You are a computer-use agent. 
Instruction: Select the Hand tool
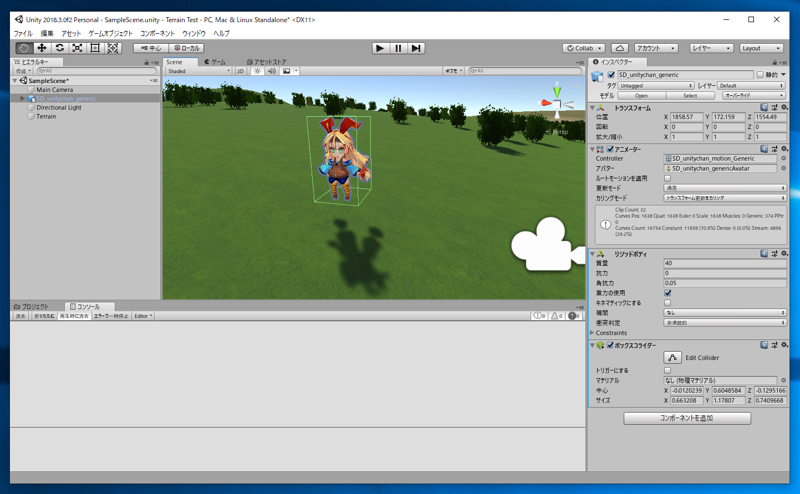click(24, 48)
